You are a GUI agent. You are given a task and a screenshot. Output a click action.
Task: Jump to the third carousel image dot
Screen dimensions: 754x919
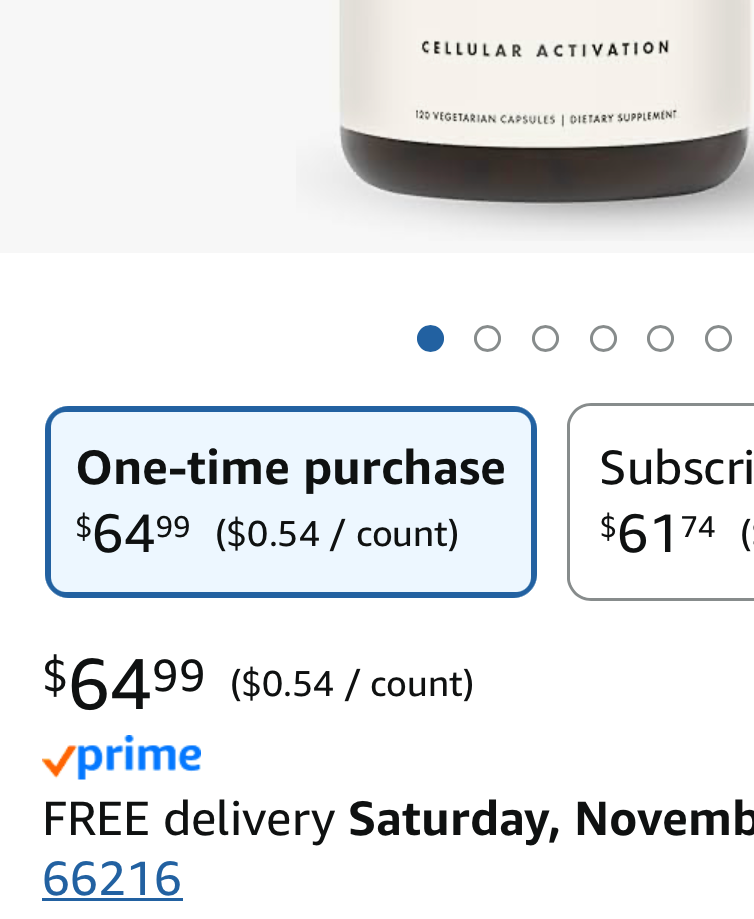click(x=545, y=339)
